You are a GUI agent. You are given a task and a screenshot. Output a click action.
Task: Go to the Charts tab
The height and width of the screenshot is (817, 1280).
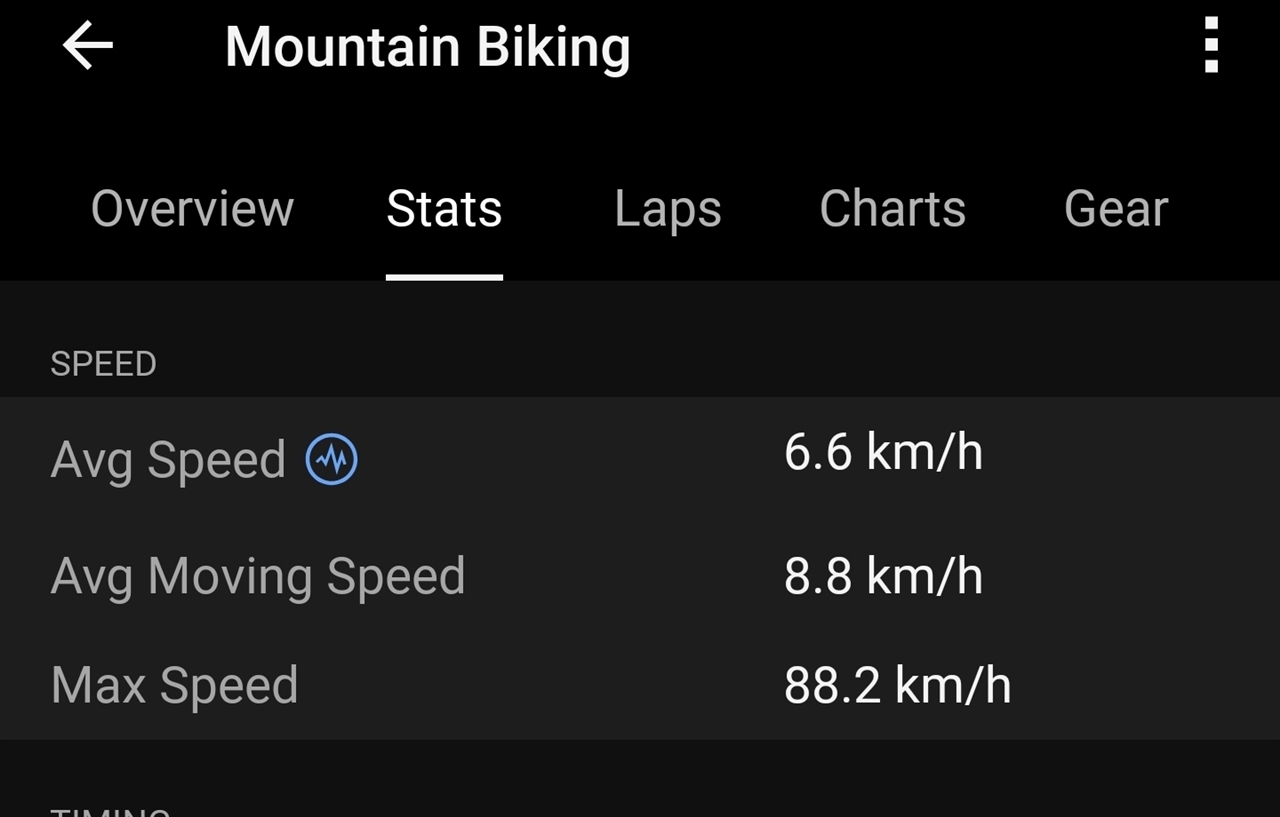(x=892, y=209)
